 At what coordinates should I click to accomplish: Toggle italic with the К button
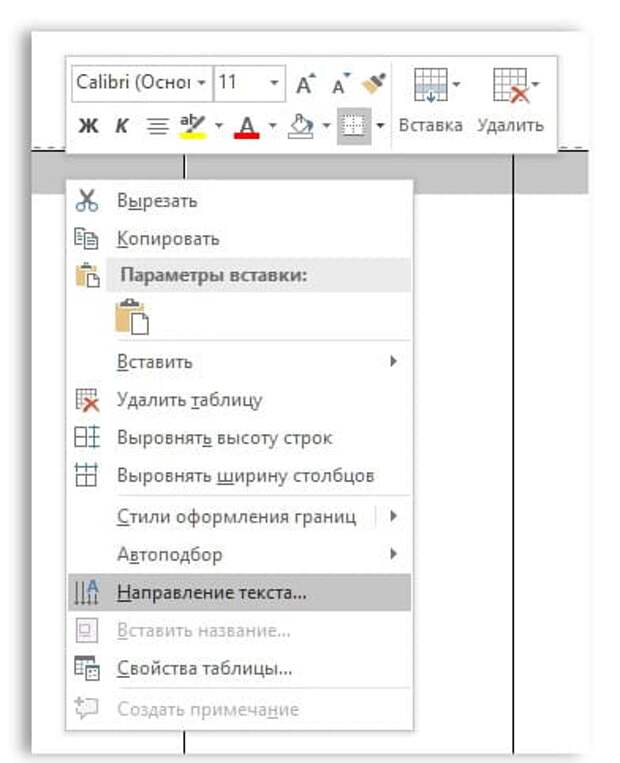pos(121,126)
